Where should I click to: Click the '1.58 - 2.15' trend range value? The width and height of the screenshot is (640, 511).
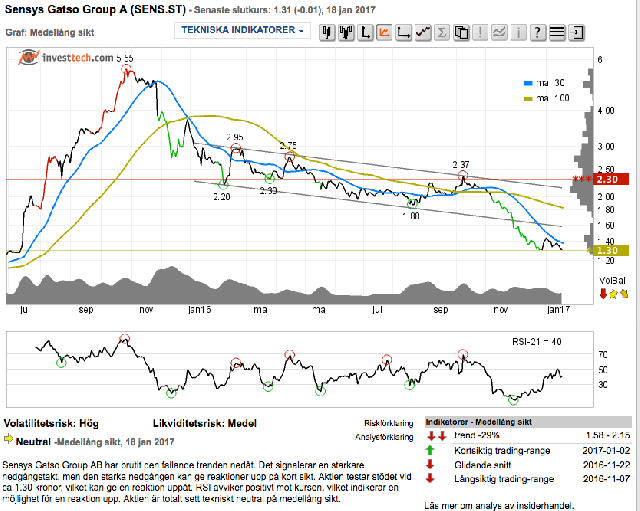click(608, 435)
